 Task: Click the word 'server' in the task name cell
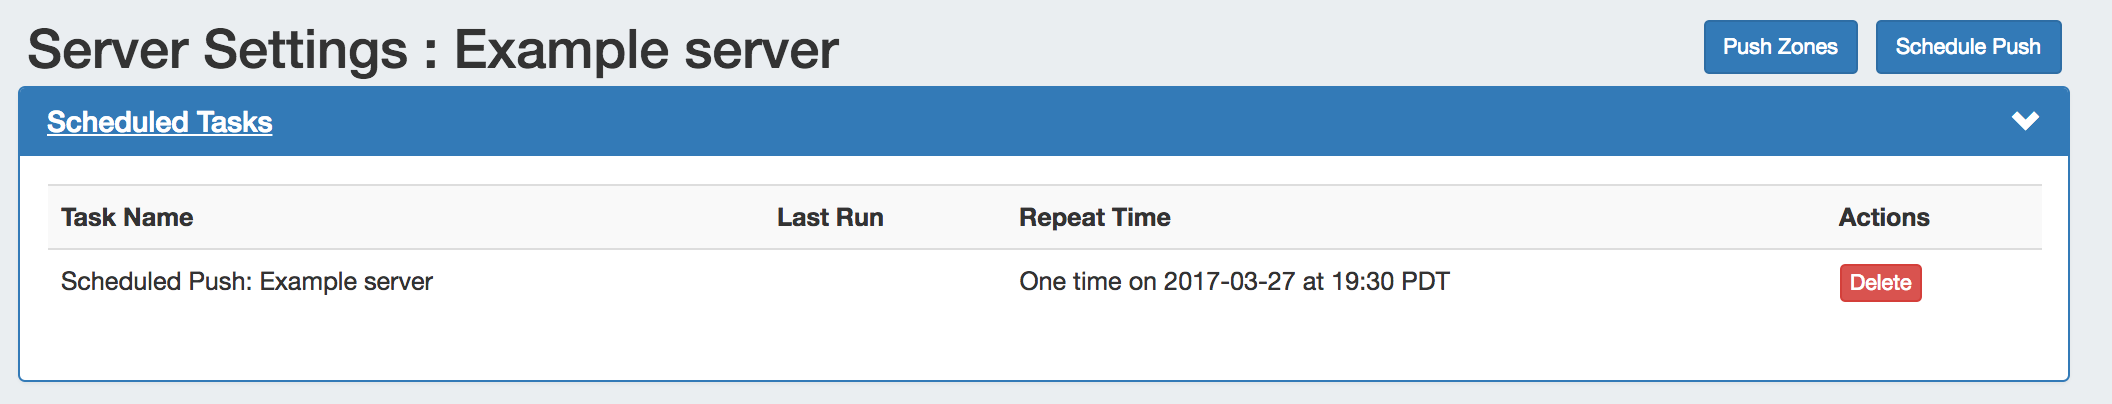(x=398, y=282)
